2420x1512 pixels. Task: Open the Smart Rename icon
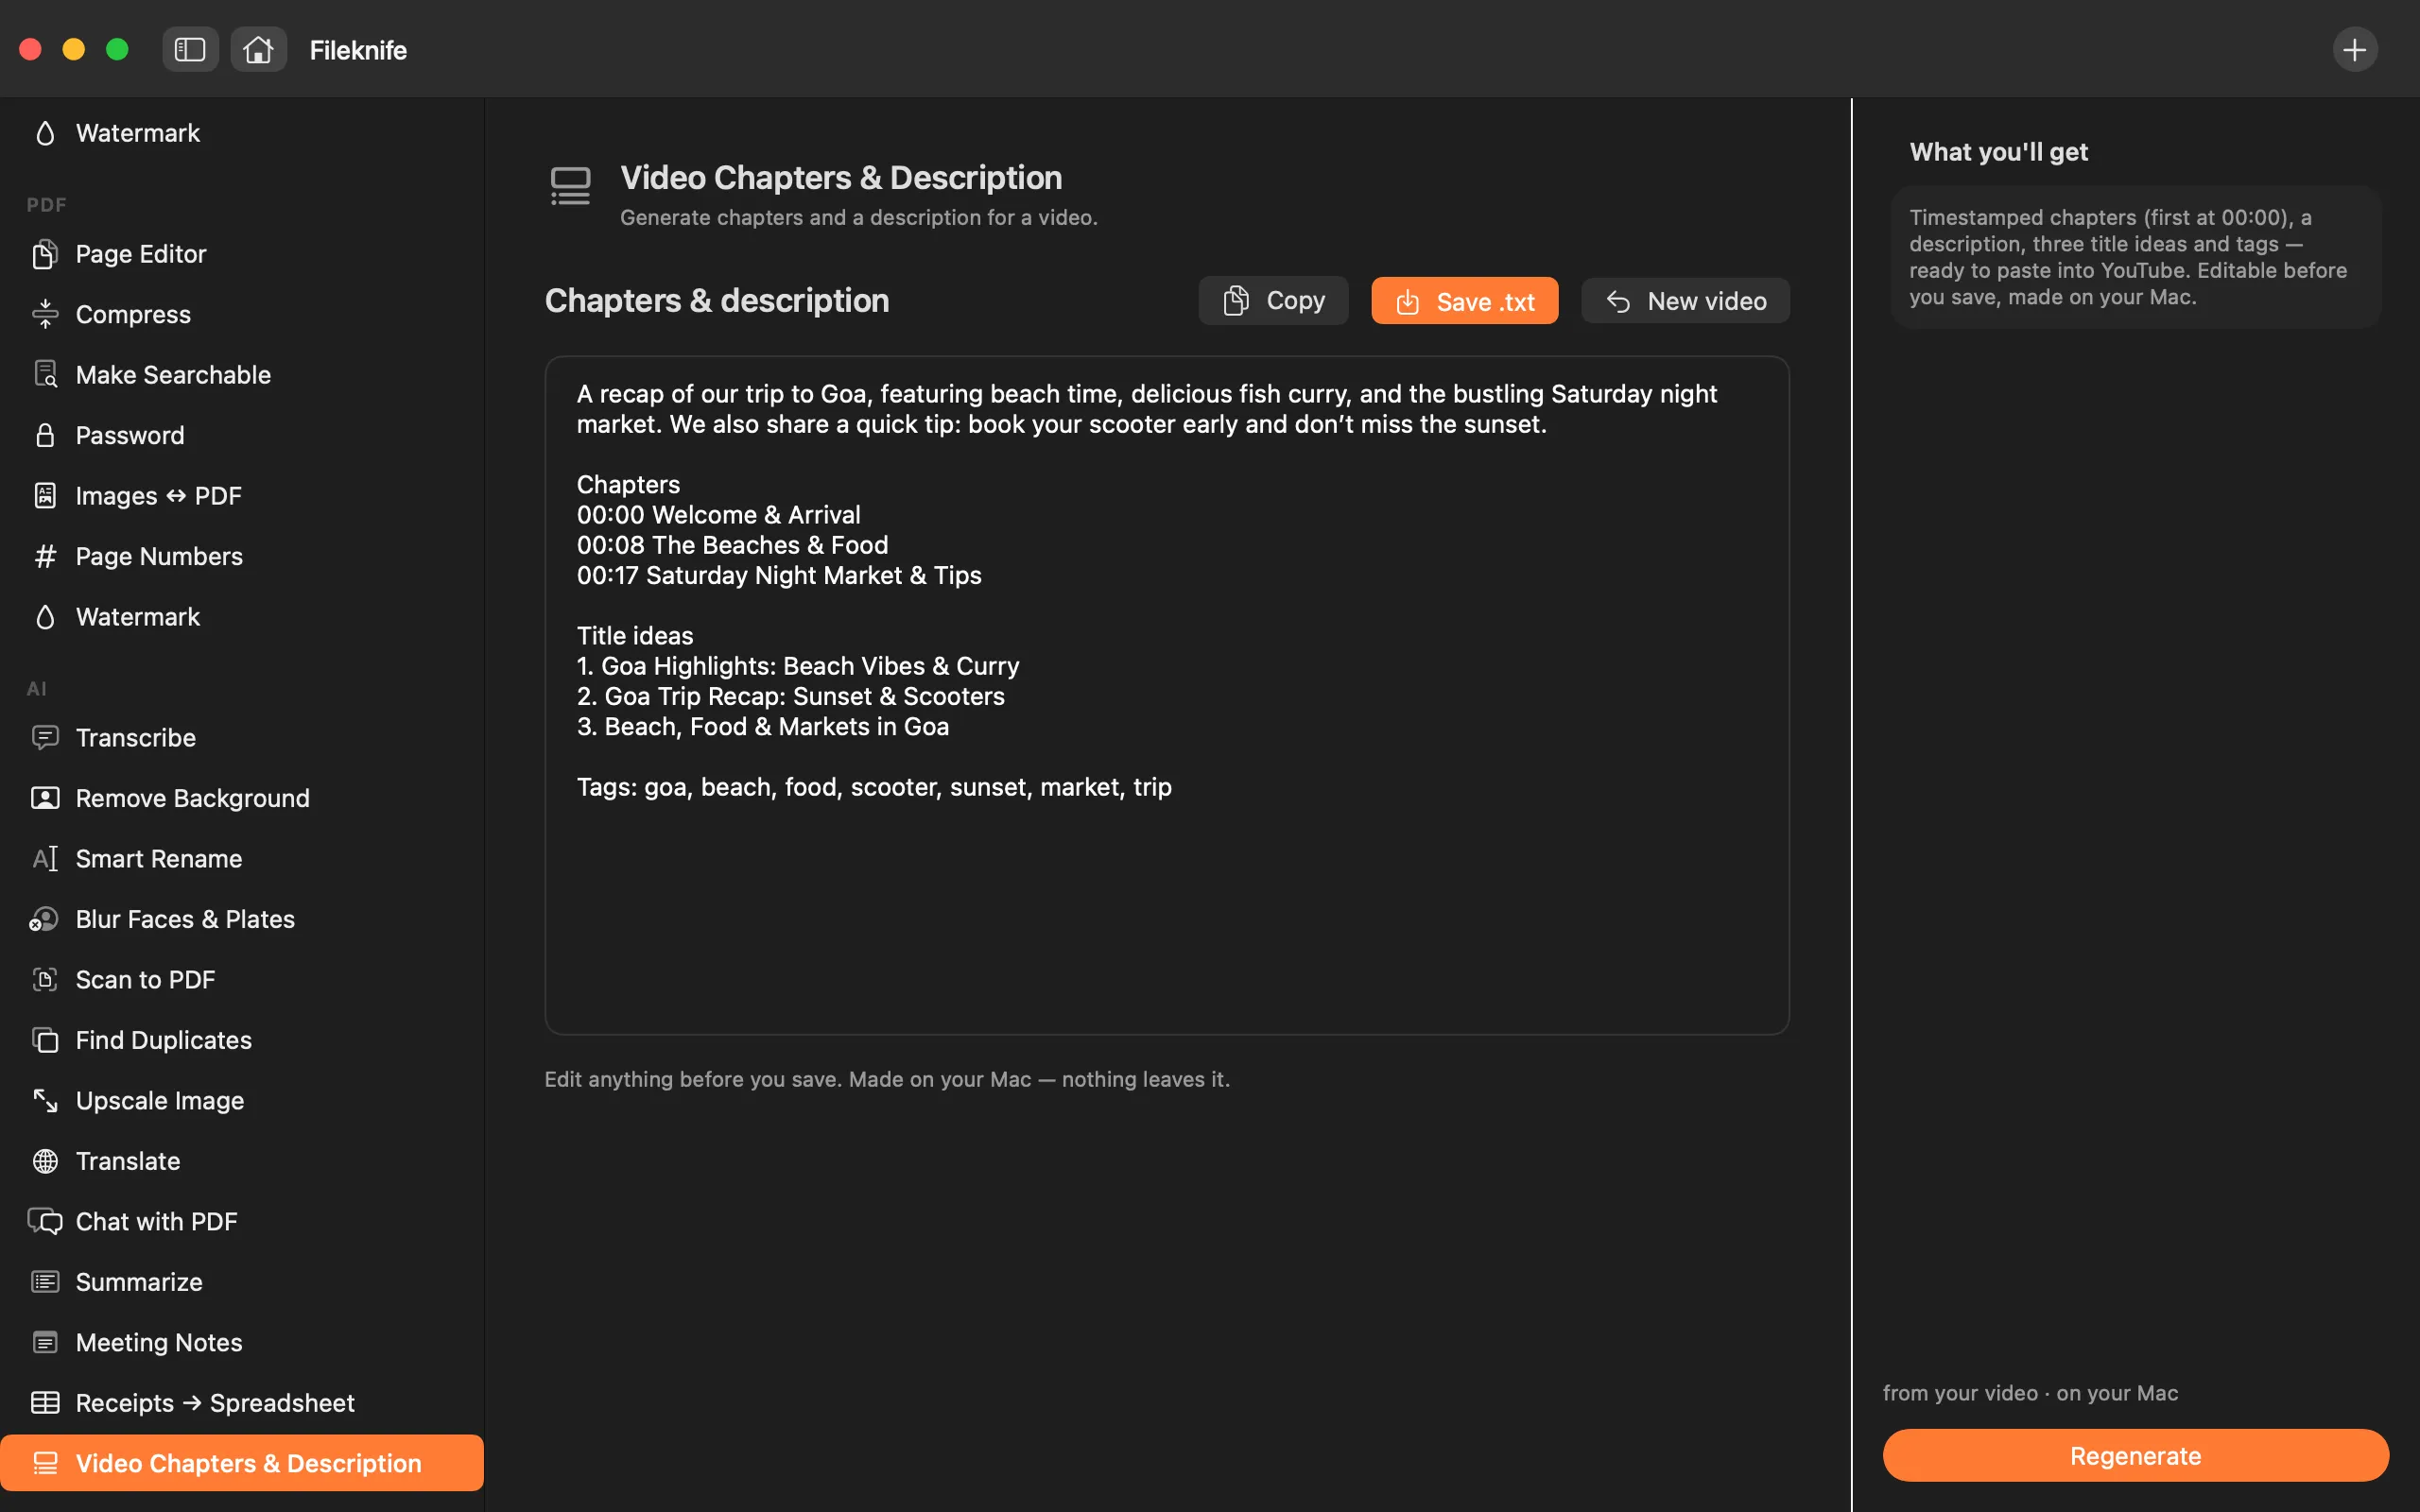click(x=45, y=859)
